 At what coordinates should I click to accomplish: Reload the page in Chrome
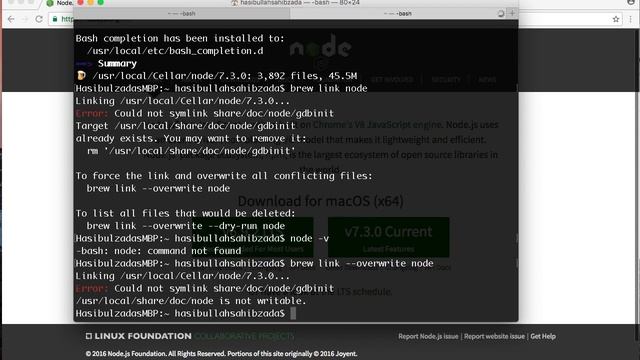point(39,19)
